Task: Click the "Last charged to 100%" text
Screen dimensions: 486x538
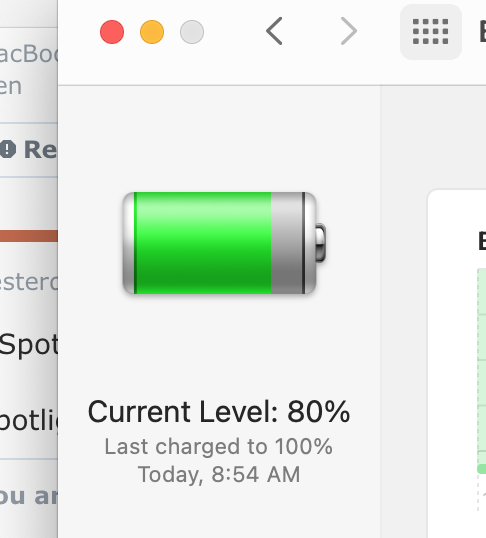Action: point(219,446)
